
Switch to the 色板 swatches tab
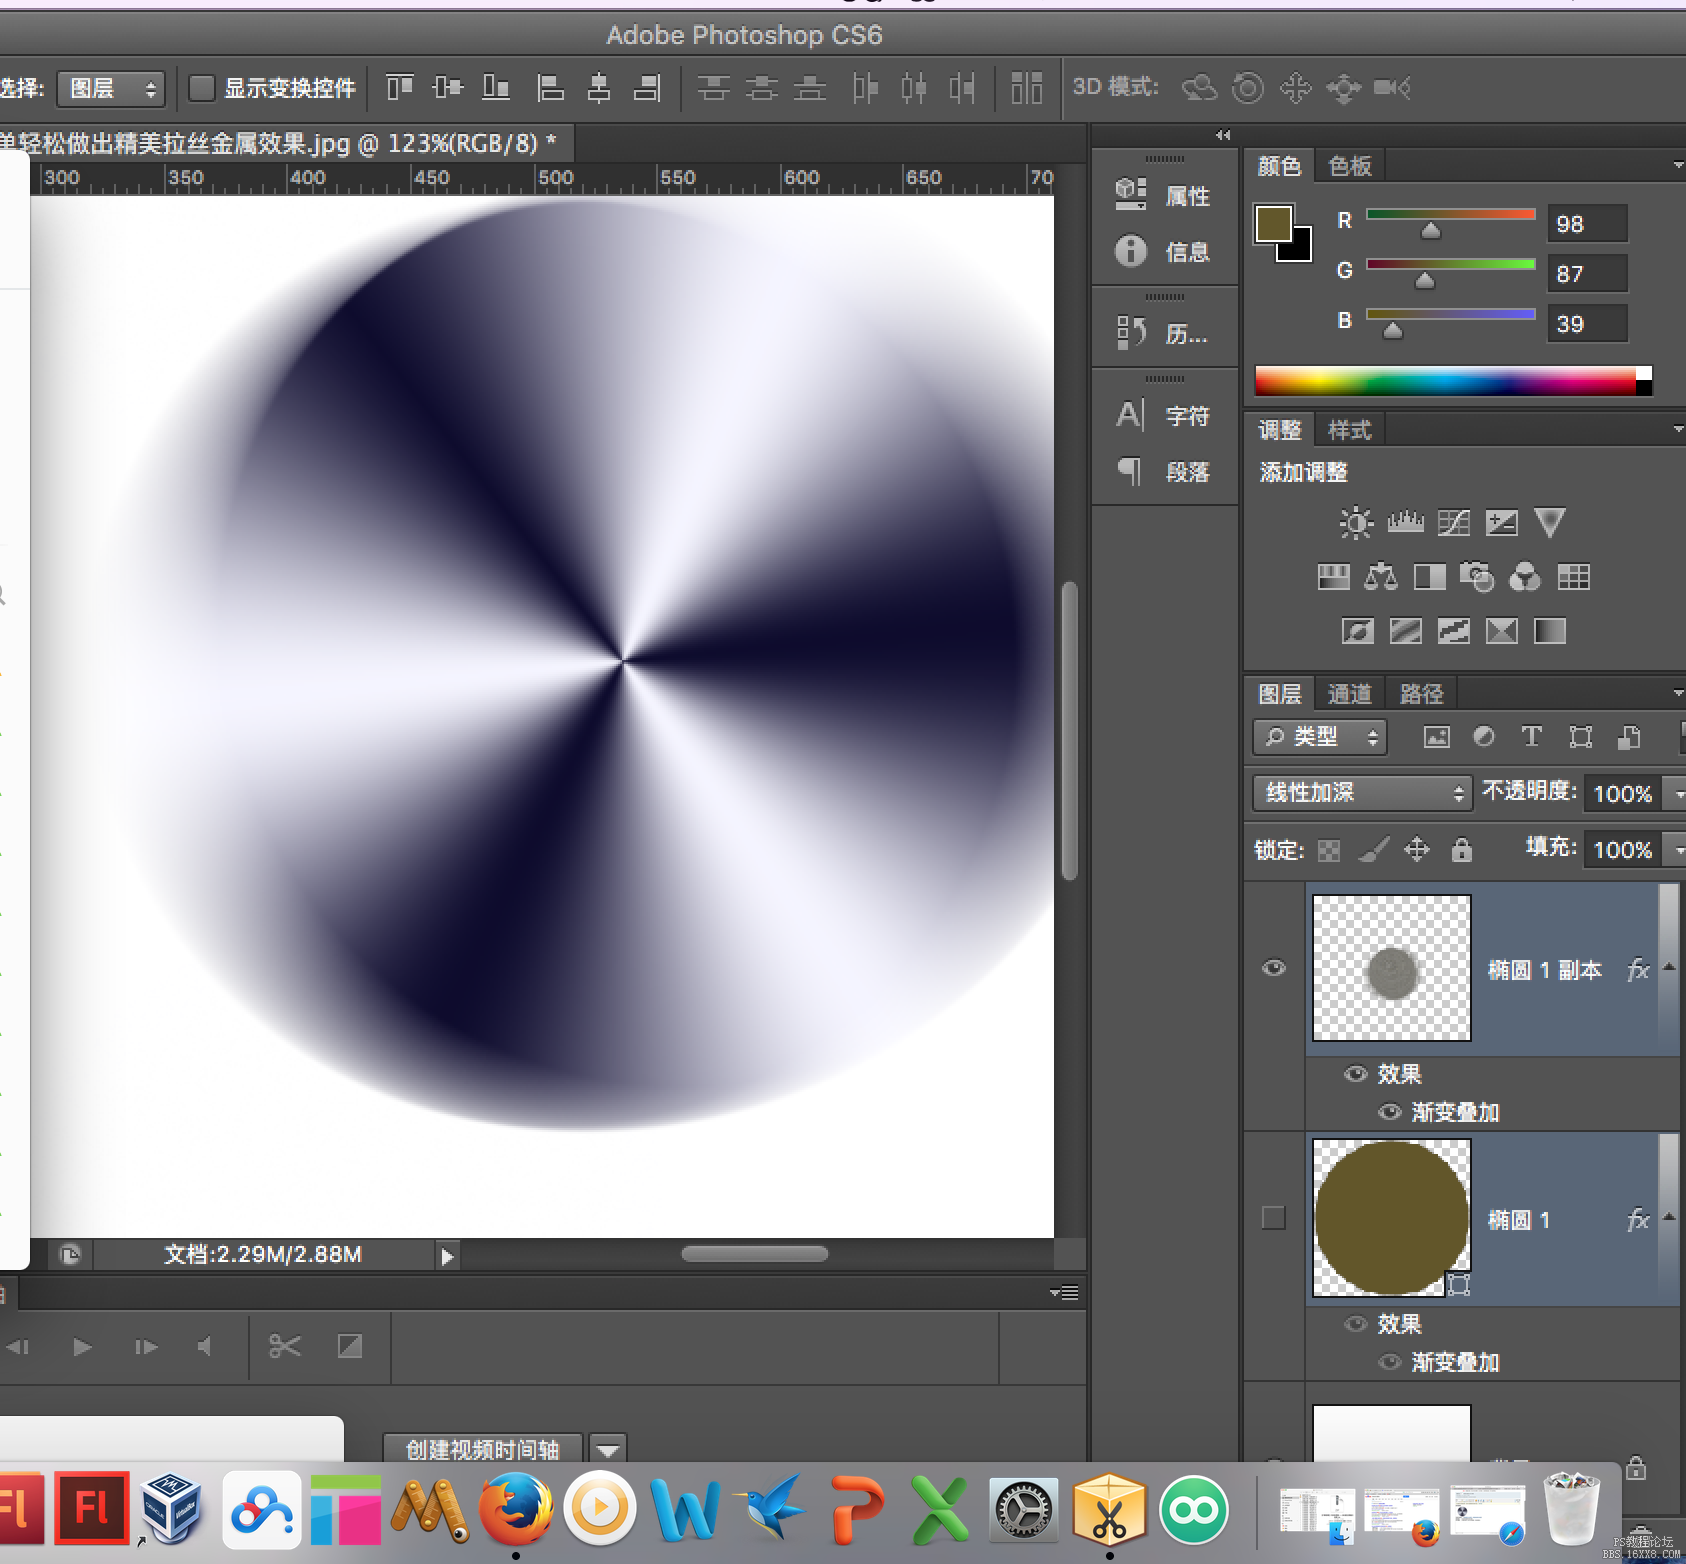[x=1349, y=166]
